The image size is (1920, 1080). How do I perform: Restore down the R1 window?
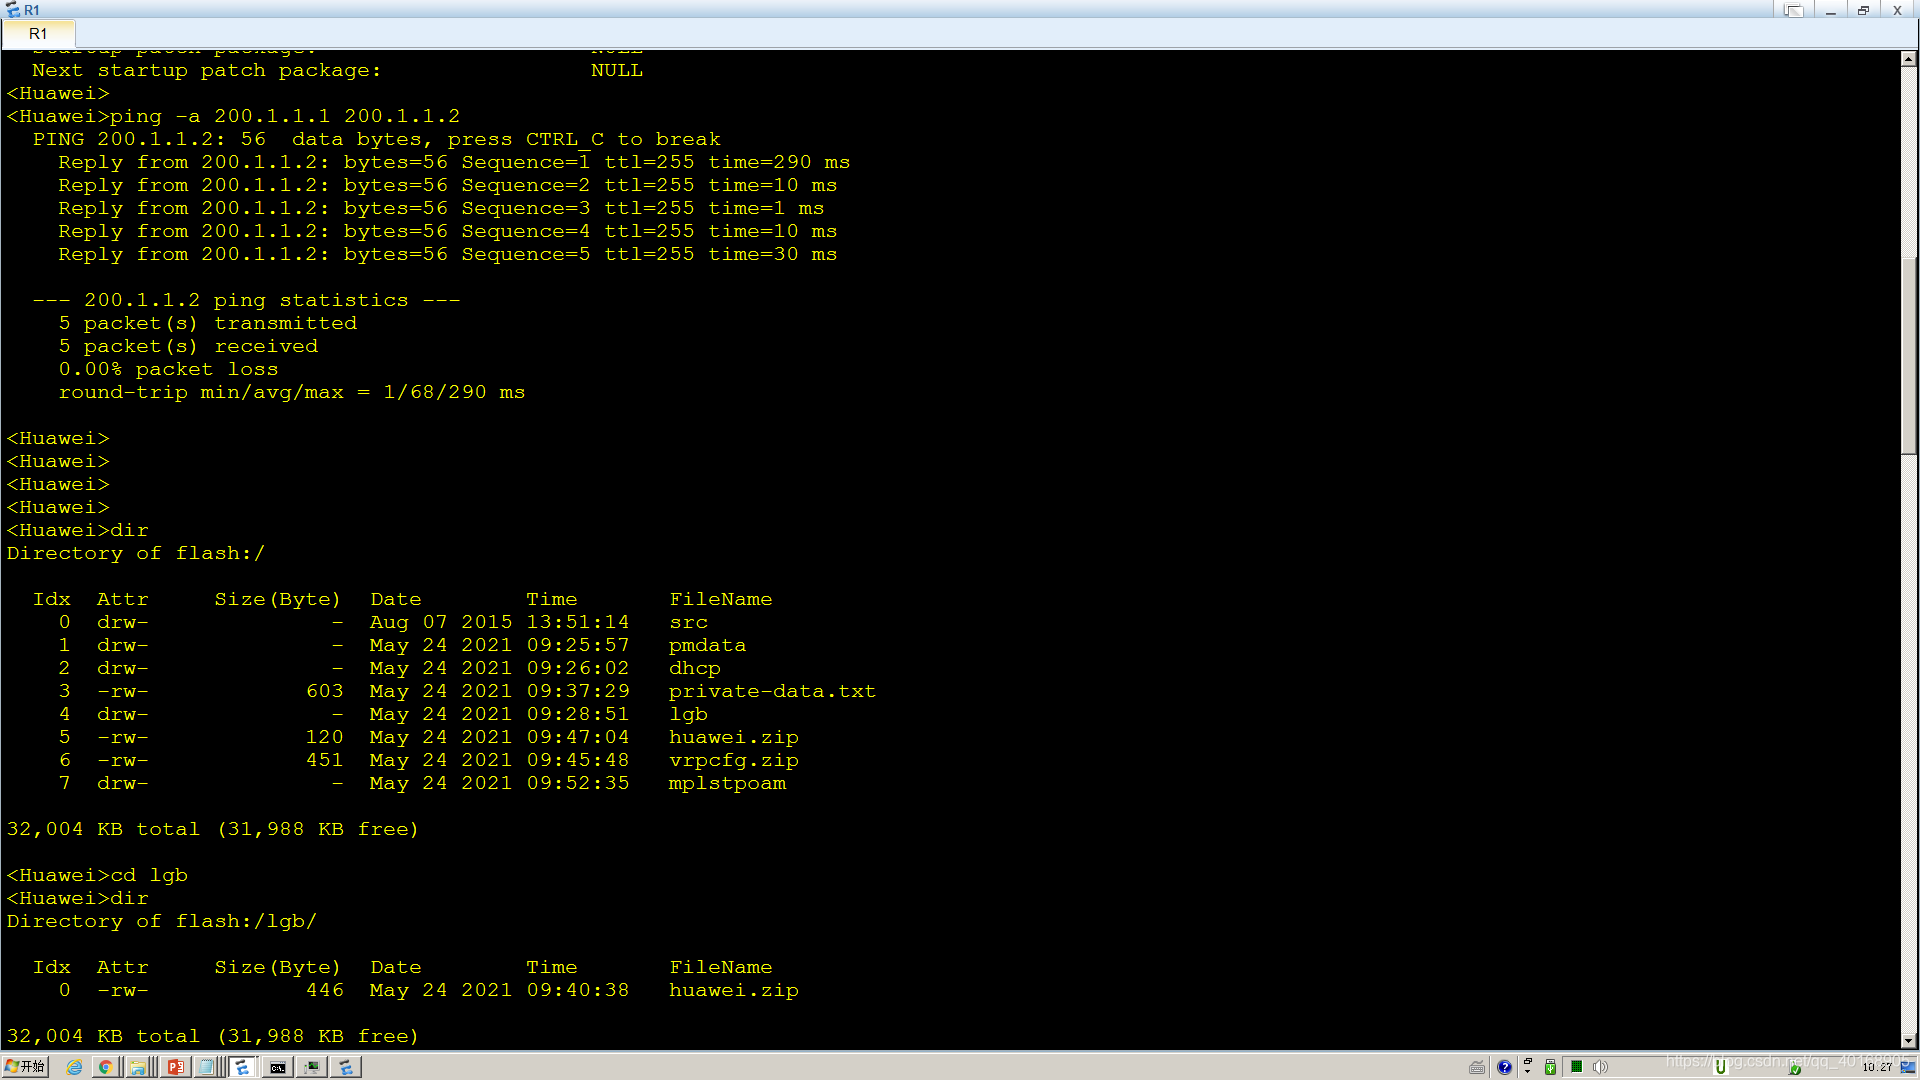point(1863,10)
